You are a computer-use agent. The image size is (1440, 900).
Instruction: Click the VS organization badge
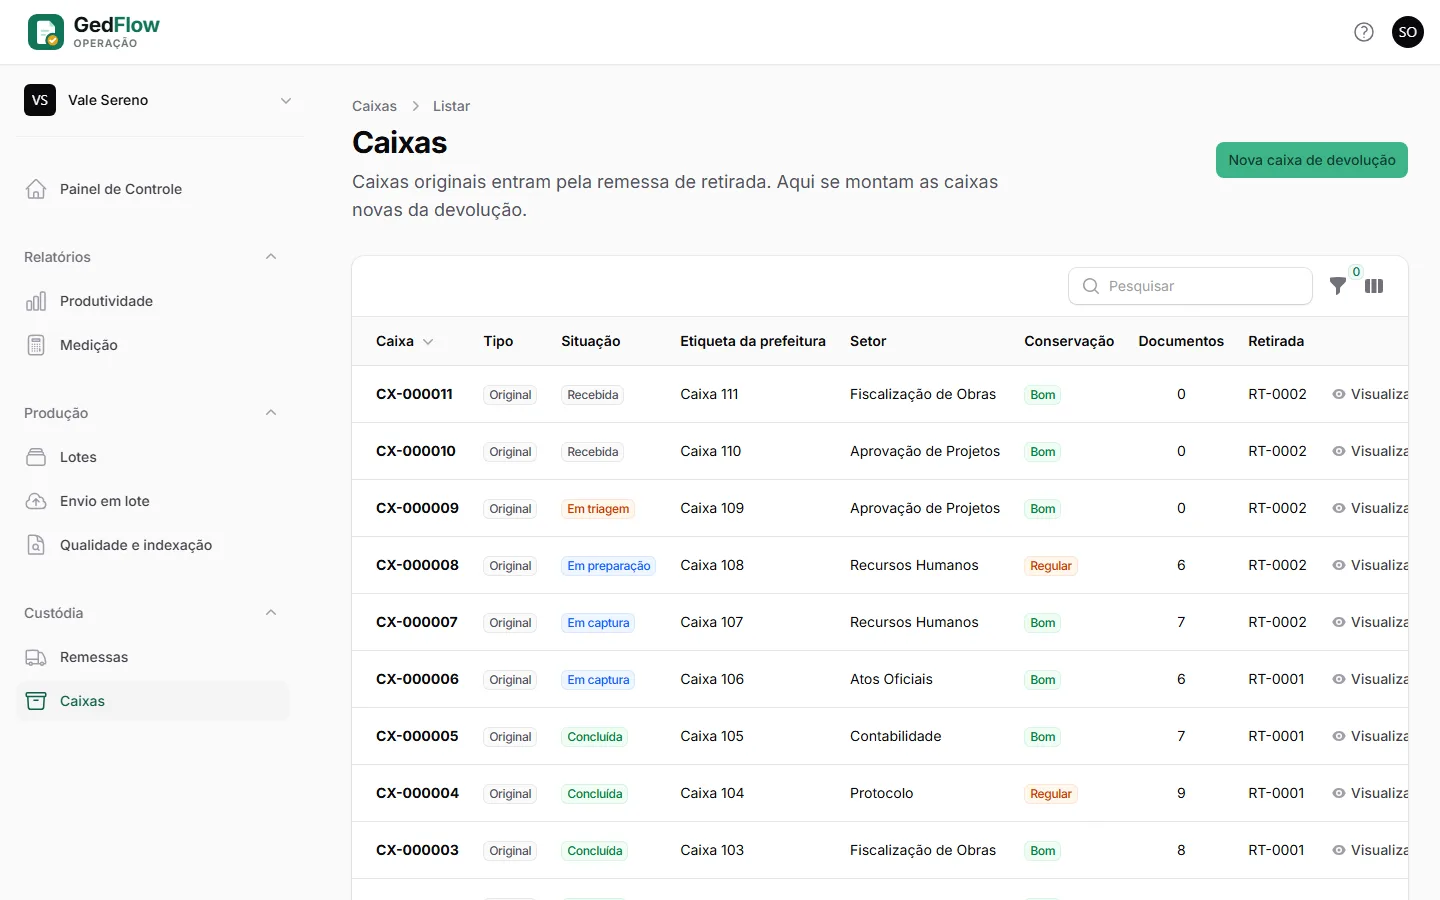point(40,100)
